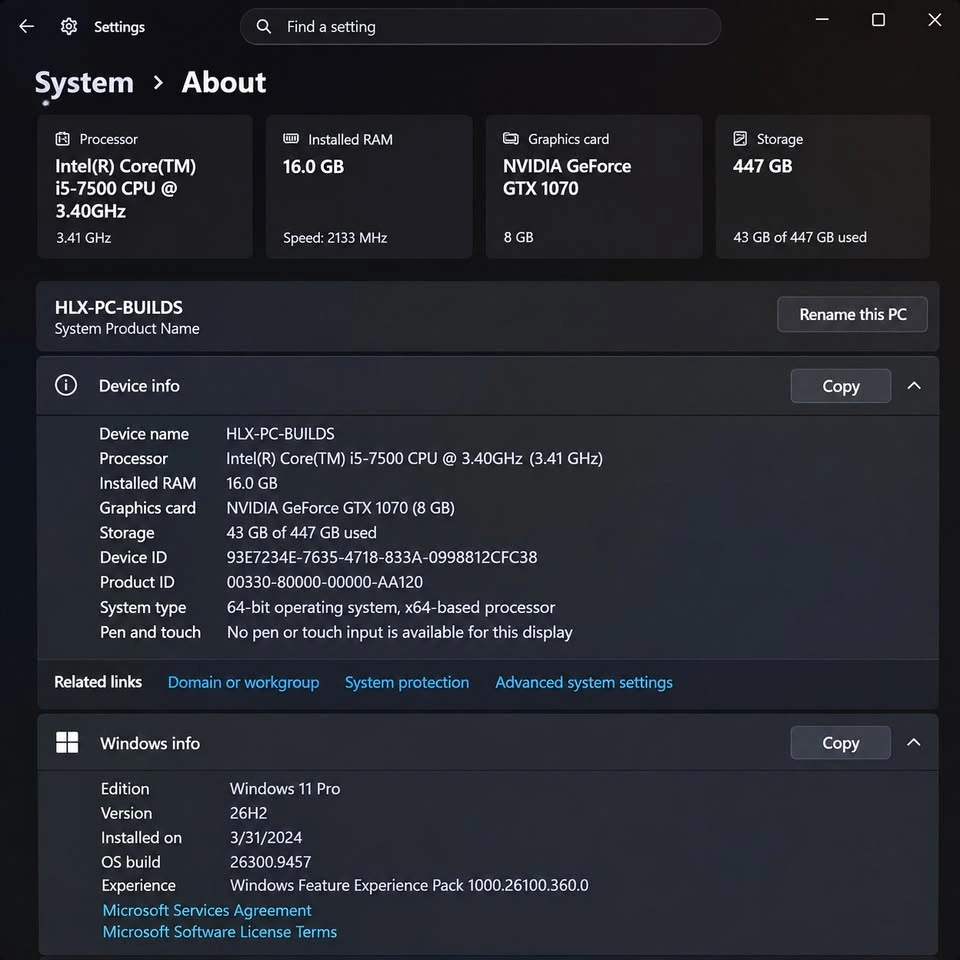Open System protection link

coord(407,682)
